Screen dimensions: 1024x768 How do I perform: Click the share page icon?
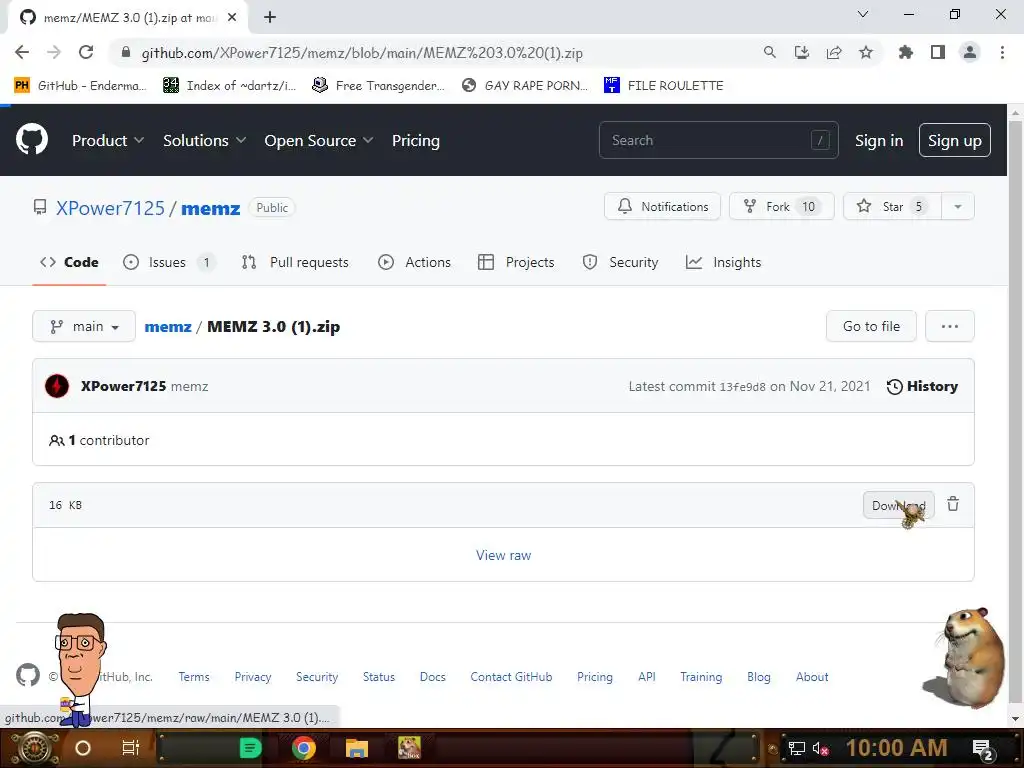833,52
